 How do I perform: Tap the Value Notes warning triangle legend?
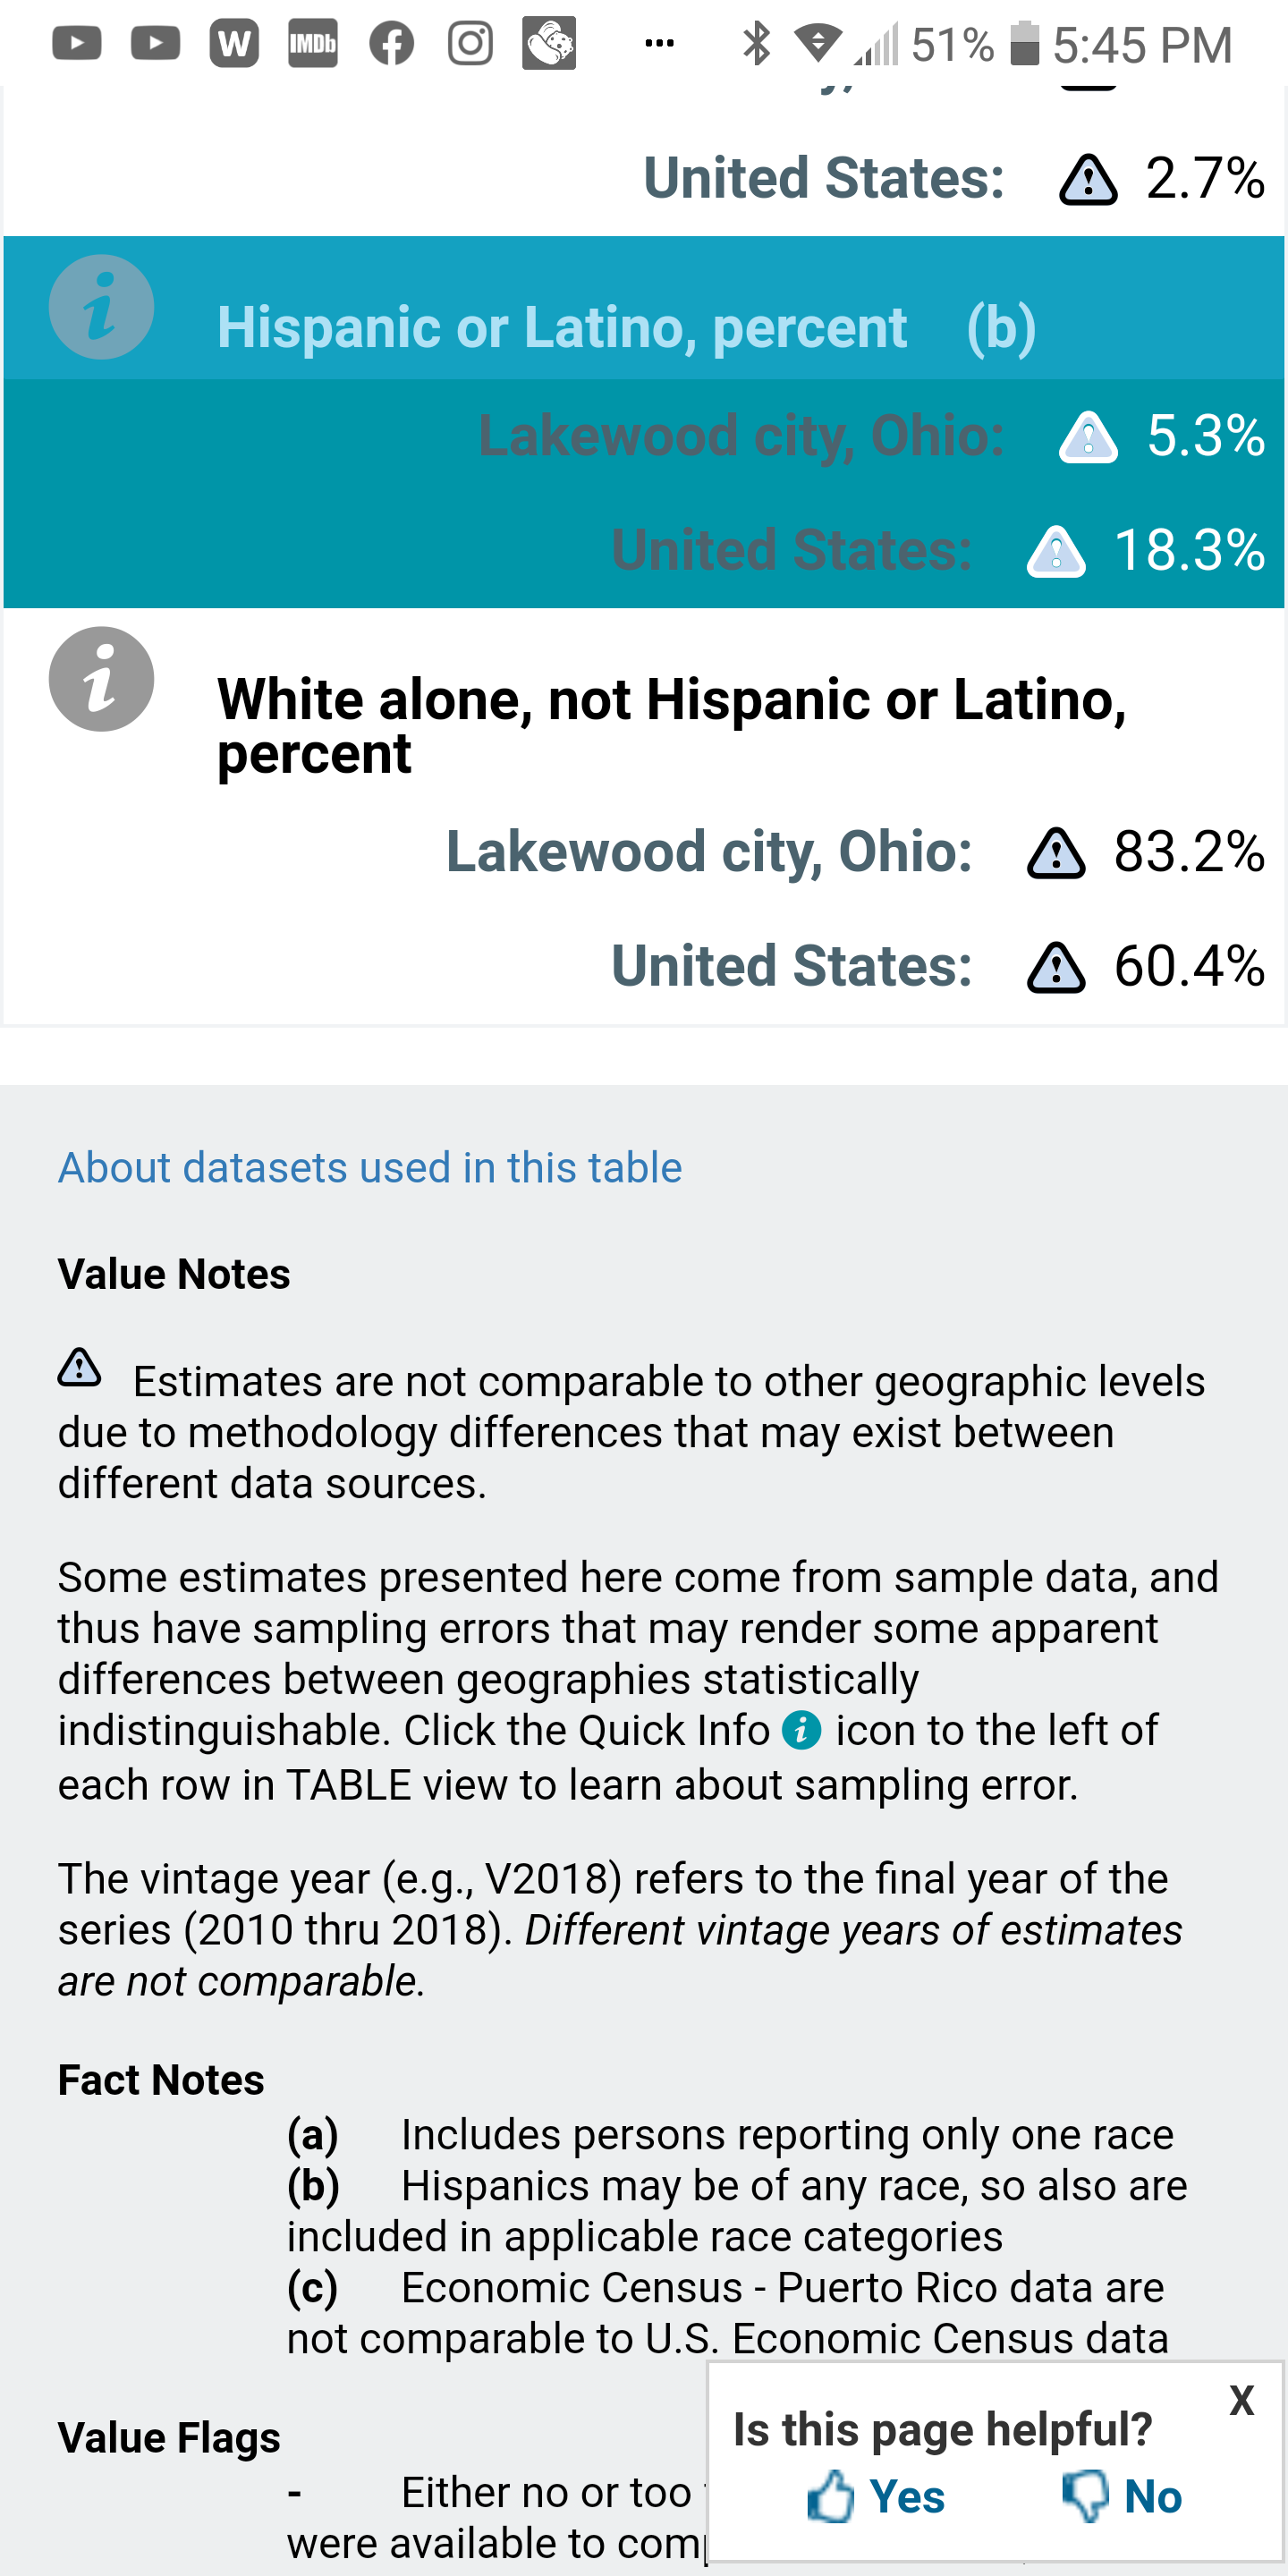click(x=79, y=1367)
